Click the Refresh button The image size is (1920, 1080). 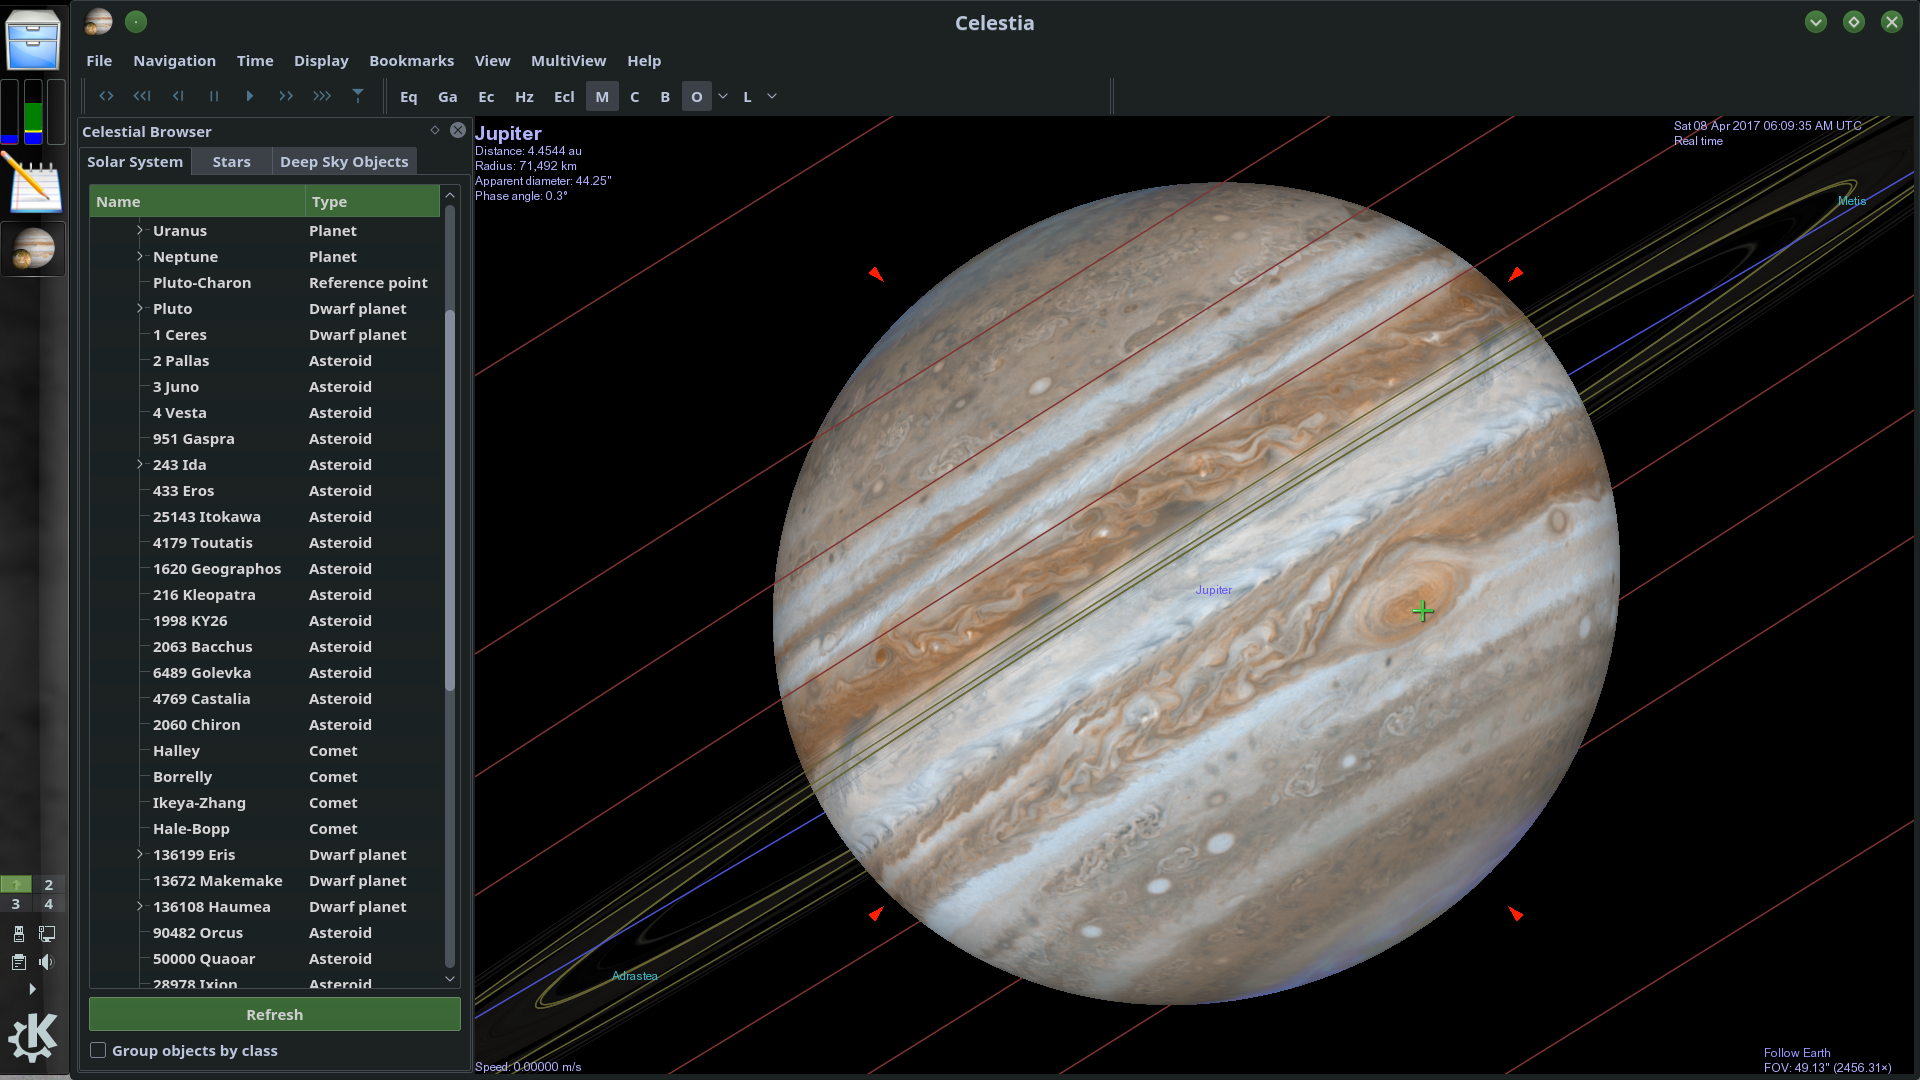(275, 1015)
